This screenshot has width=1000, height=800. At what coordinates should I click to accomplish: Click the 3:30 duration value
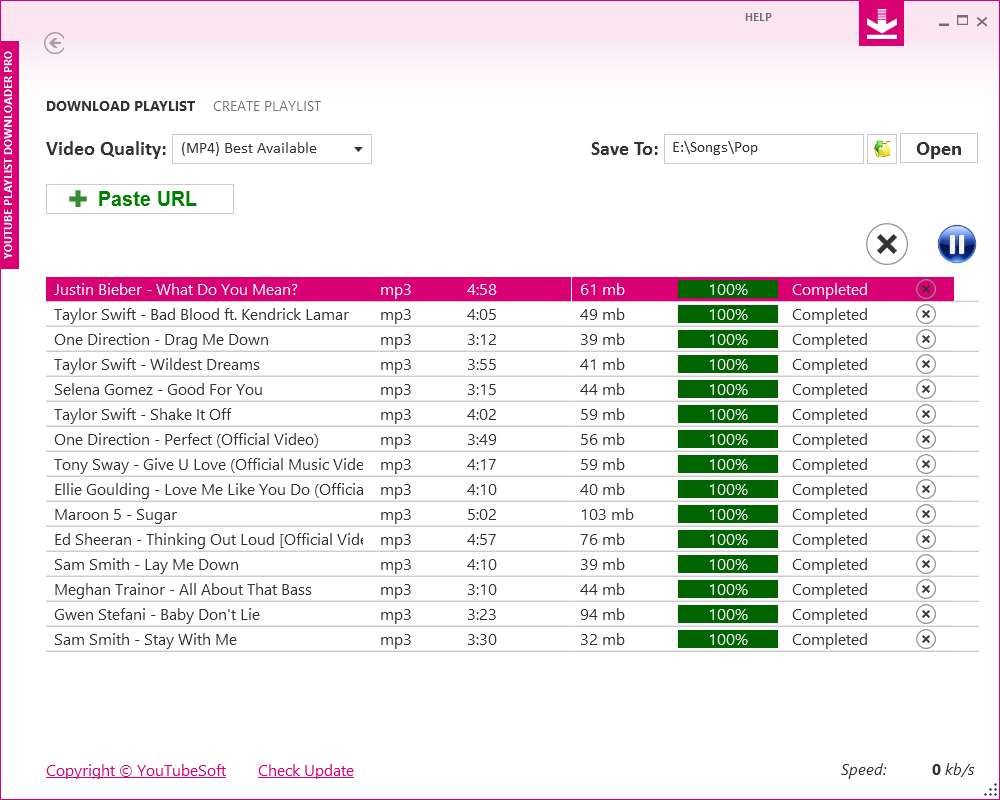click(x=482, y=640)
